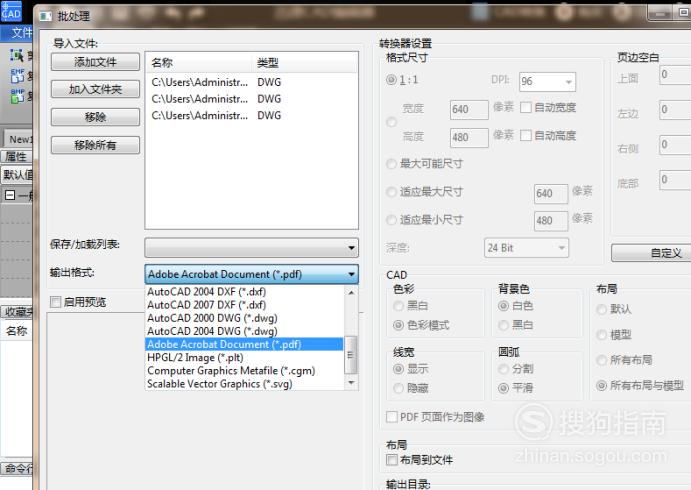Open the 文件 menu in main window
Screen dimensions: 691x490
point(22,33)
